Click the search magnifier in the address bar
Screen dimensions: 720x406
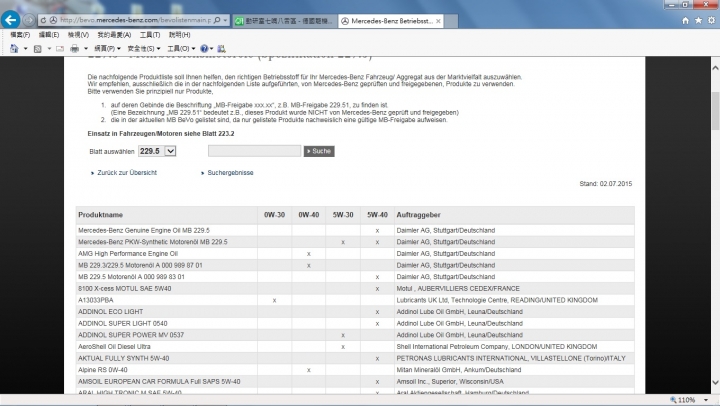tap(217, 20)
